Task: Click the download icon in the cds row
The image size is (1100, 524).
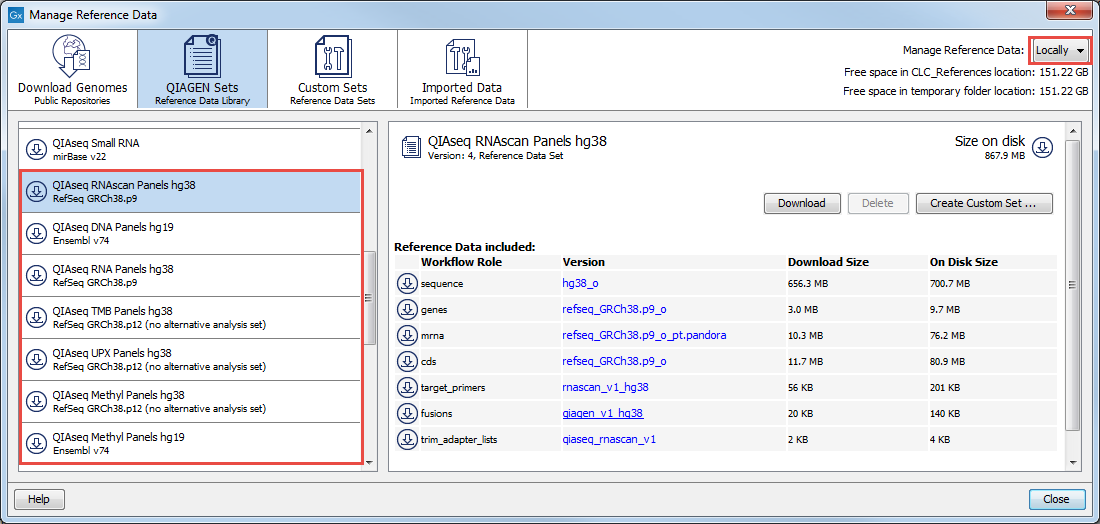Action: 406,361
